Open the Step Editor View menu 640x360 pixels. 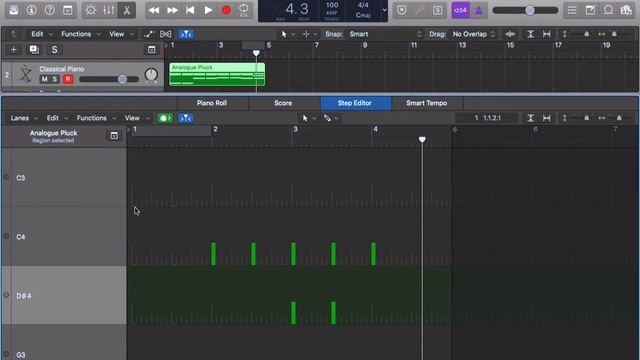pos(137,118)
